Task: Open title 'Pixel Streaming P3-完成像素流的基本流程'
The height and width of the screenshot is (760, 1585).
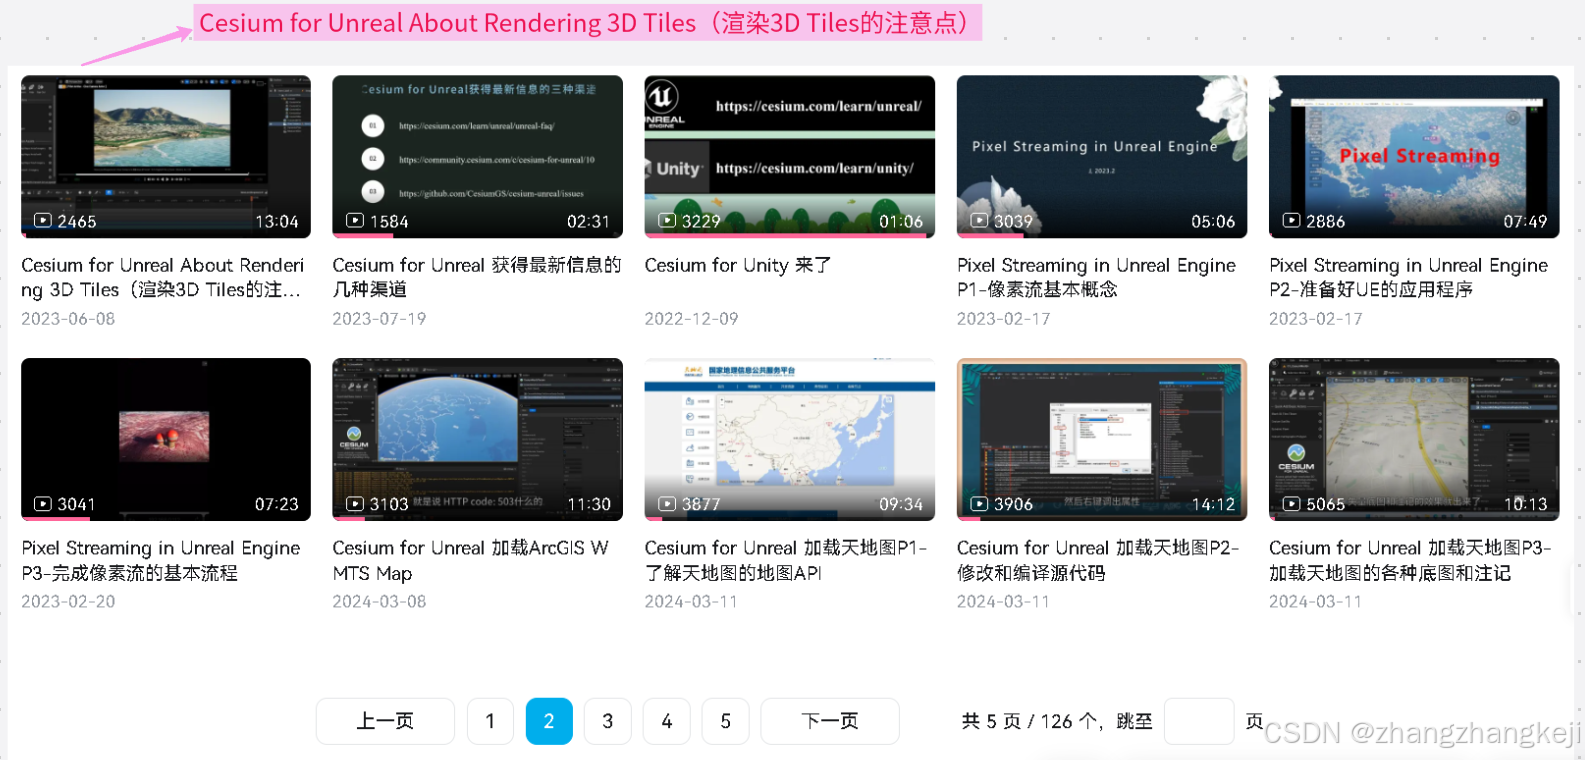Action: 161,560
